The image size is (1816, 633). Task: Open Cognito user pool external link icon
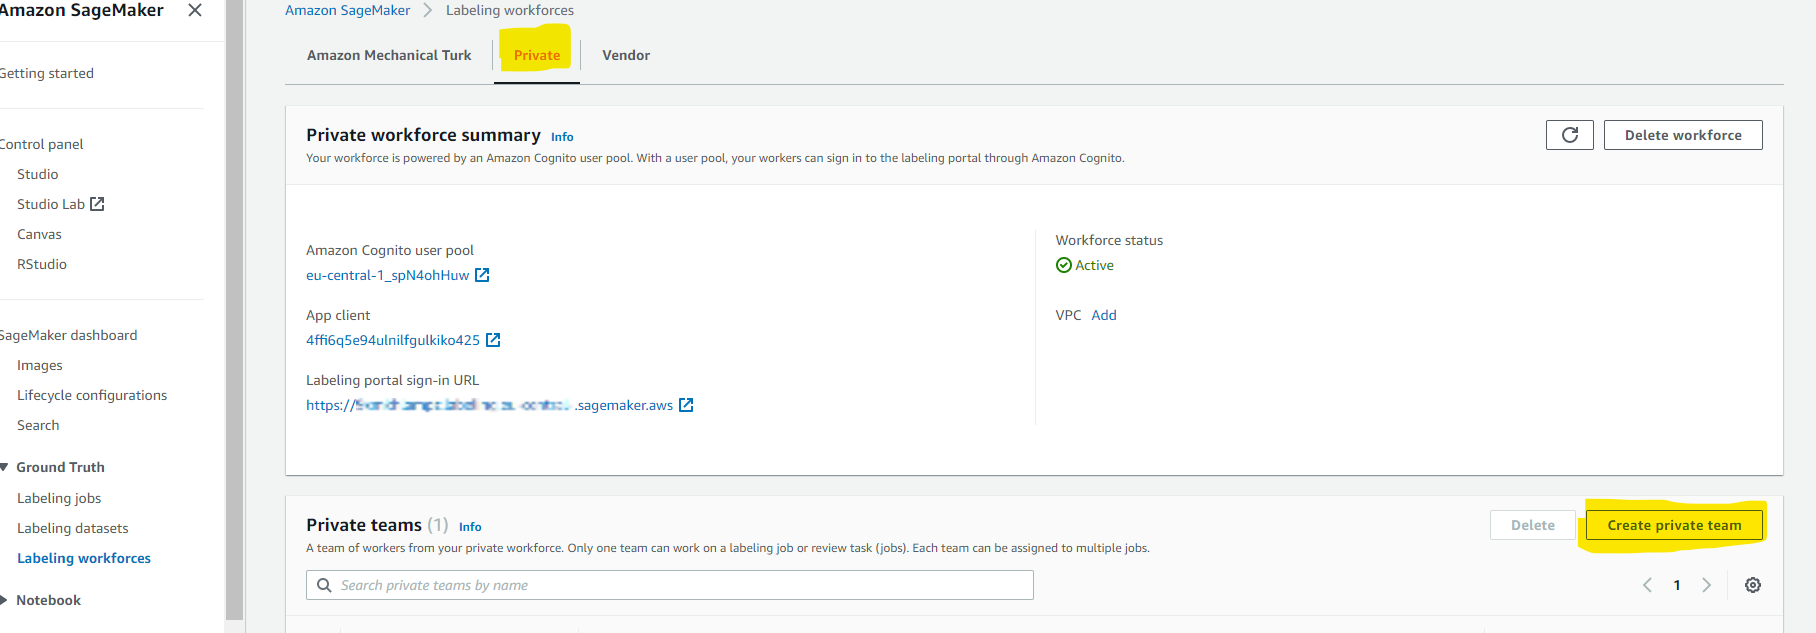(x=482, y=275)
